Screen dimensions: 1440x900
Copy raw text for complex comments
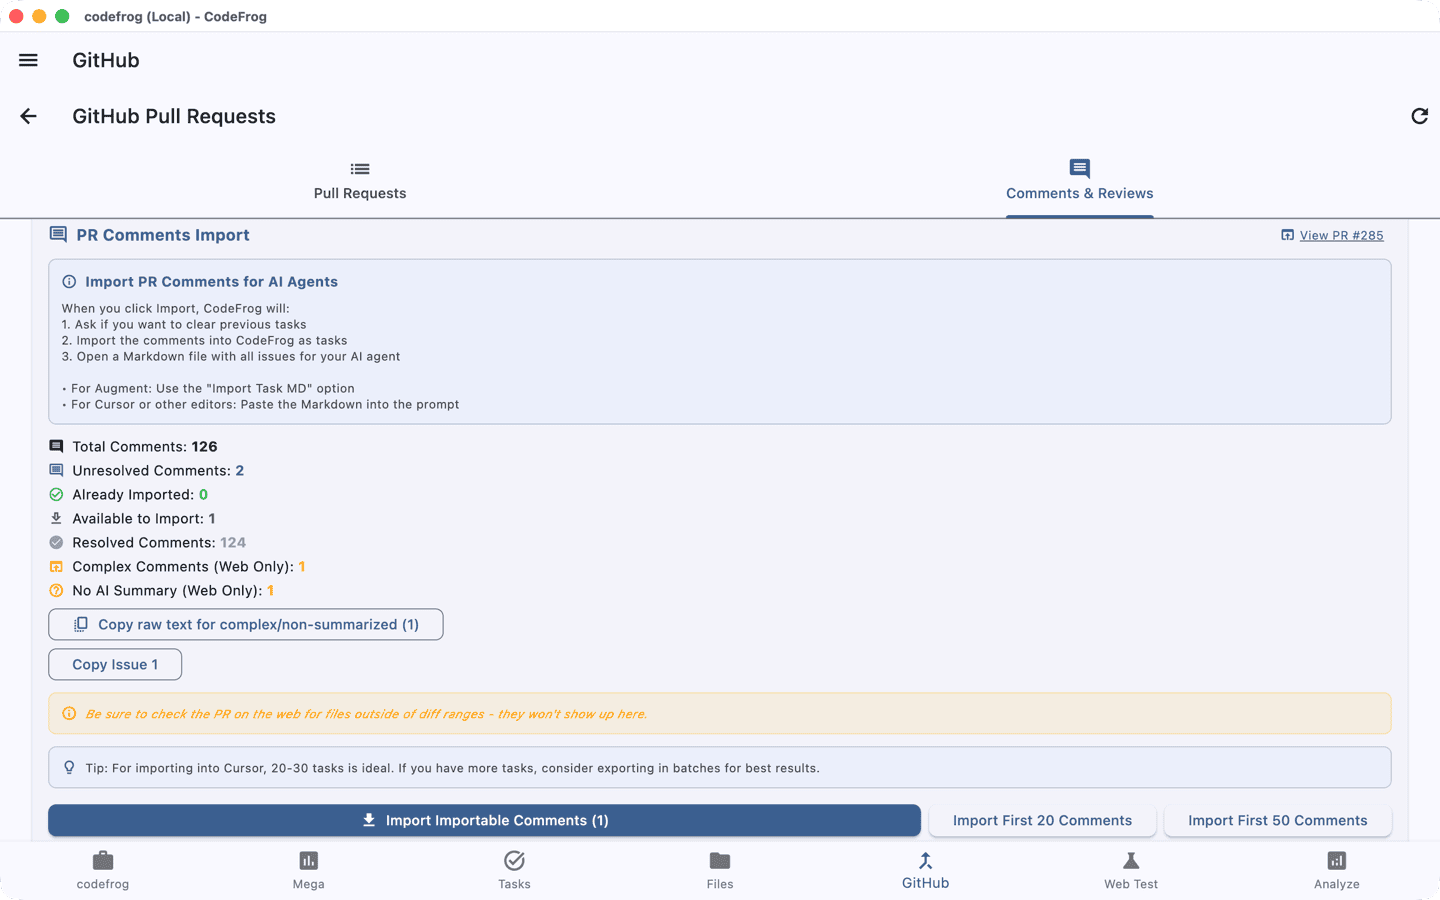click(245, 624)
